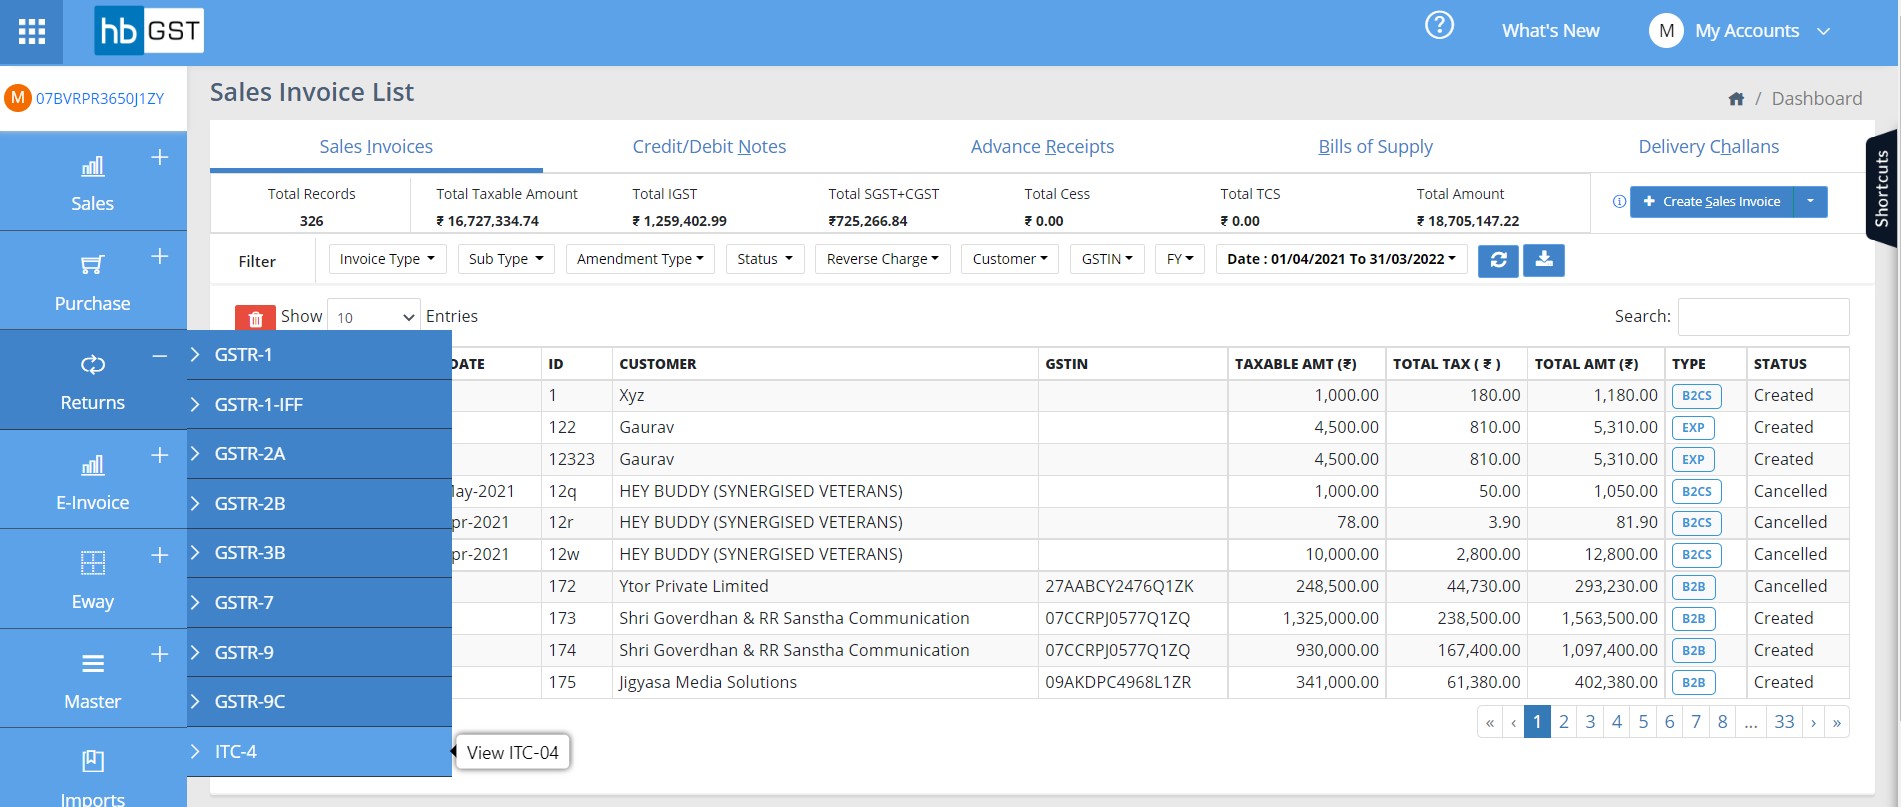Go to Dashboard breadcrumb link
The height and width of the screenshot is (807, 1901).
1817,99
